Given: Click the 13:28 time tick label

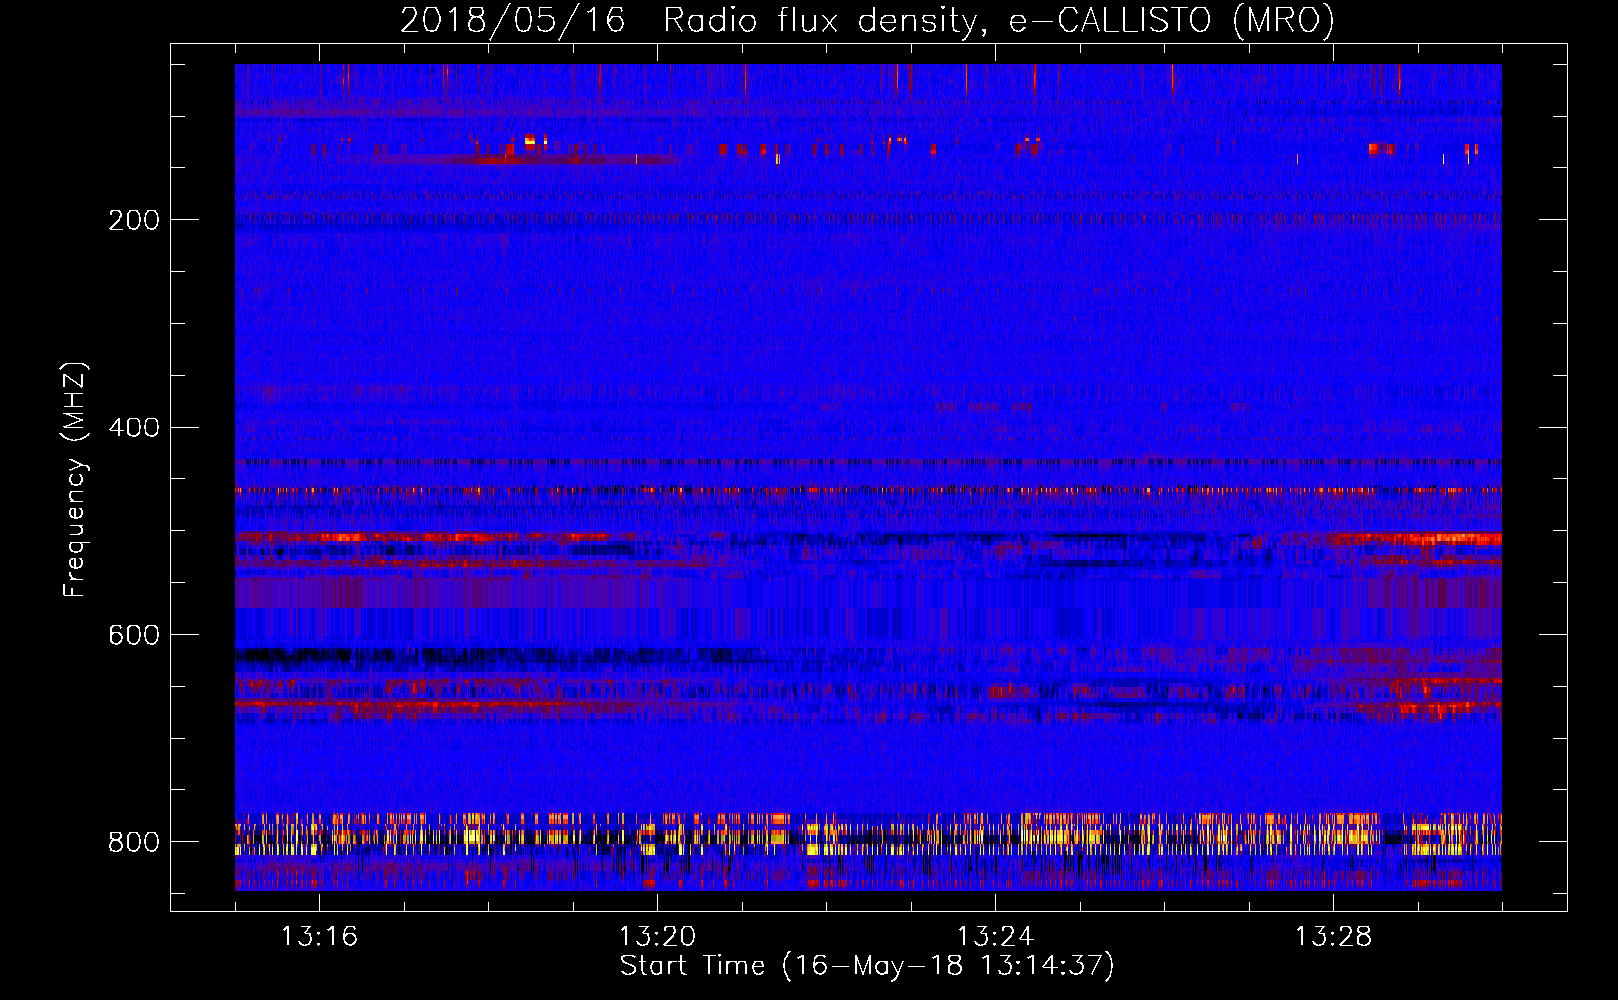Looking at the screenshot, I should [x=1333, y=936].
